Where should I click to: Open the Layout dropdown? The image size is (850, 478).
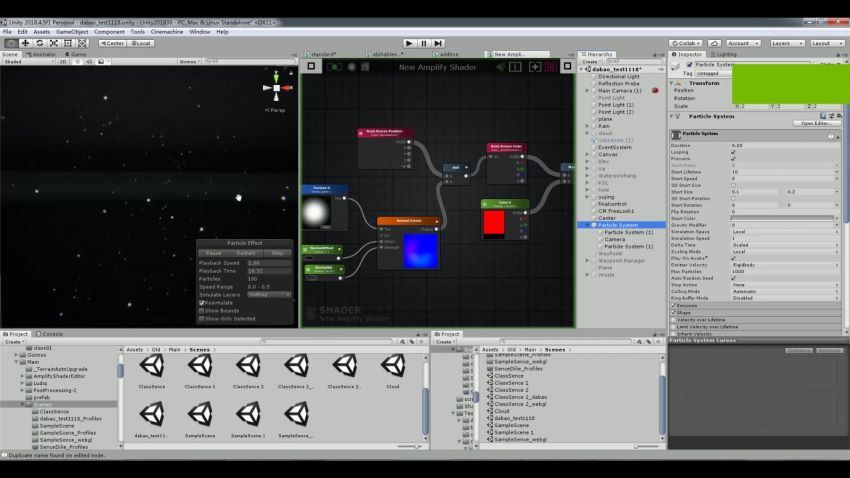[x=826, y=43]
